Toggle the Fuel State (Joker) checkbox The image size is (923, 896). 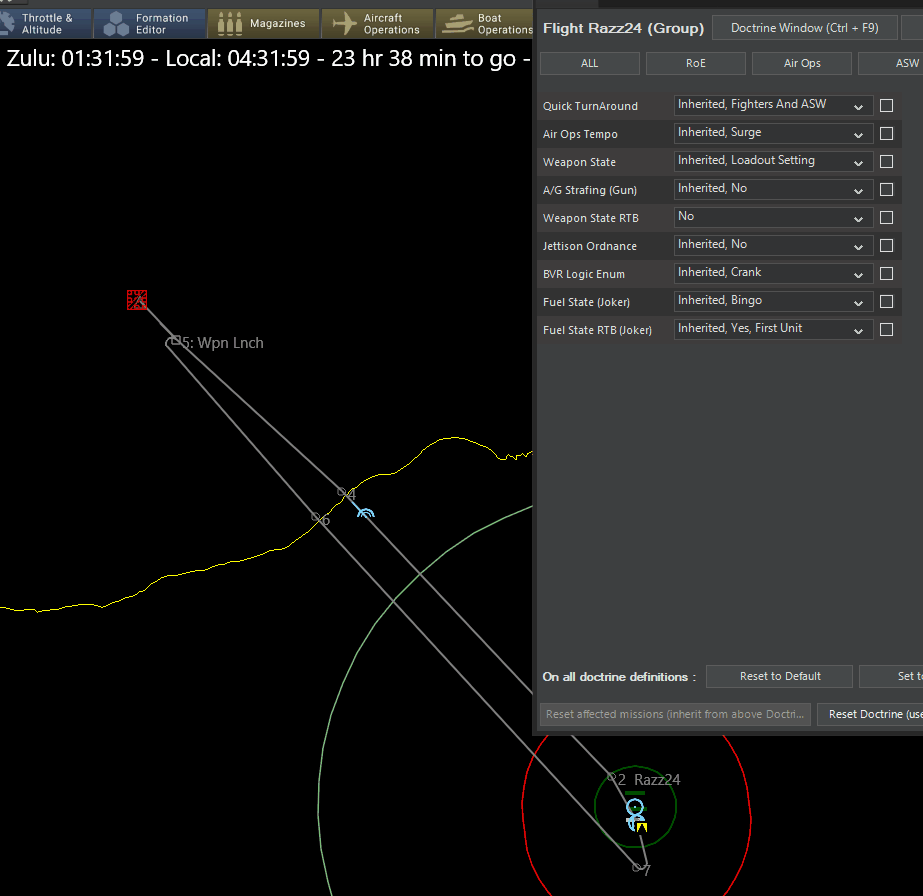pos(887,301)
